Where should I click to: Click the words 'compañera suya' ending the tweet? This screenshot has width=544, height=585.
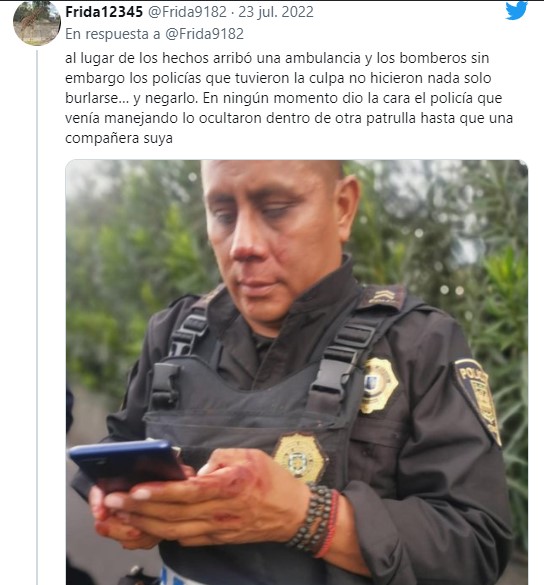pyautogui.click(x=119, y=138)
